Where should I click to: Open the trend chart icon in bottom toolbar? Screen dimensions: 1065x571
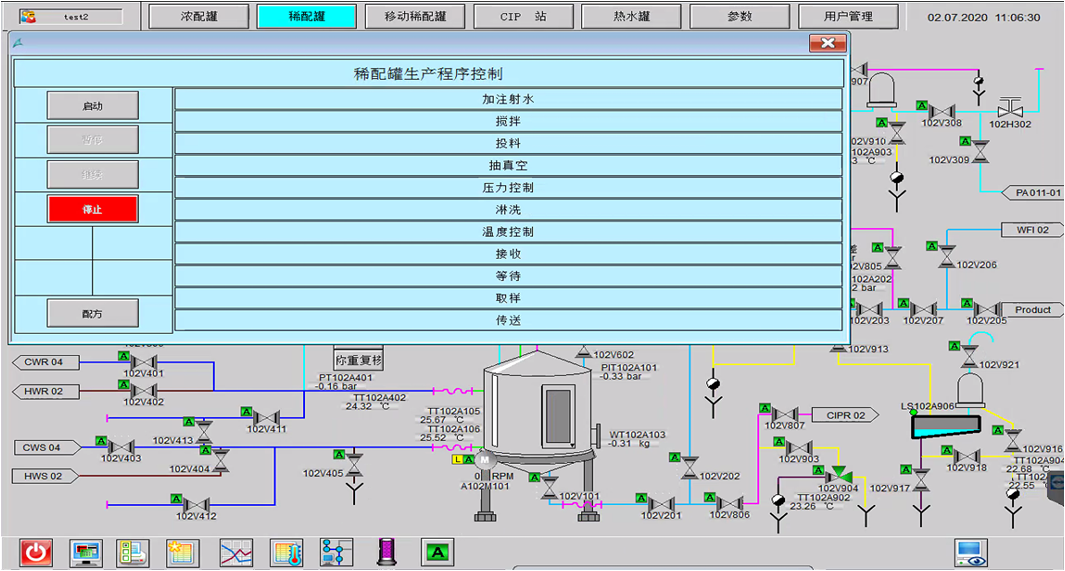pyautogui.click(x=236, y=551)
